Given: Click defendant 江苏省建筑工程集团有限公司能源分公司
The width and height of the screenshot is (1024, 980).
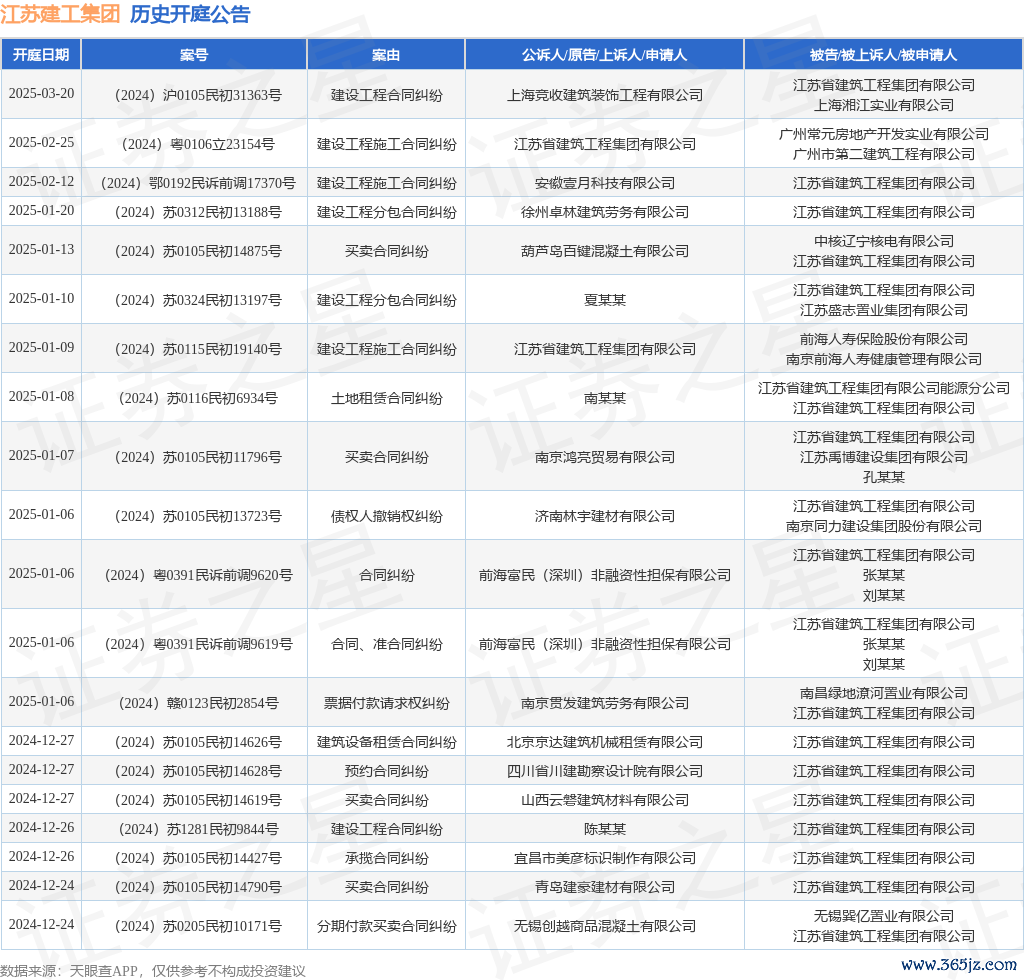Looking at the screenshot, I should tap(884, 388).
